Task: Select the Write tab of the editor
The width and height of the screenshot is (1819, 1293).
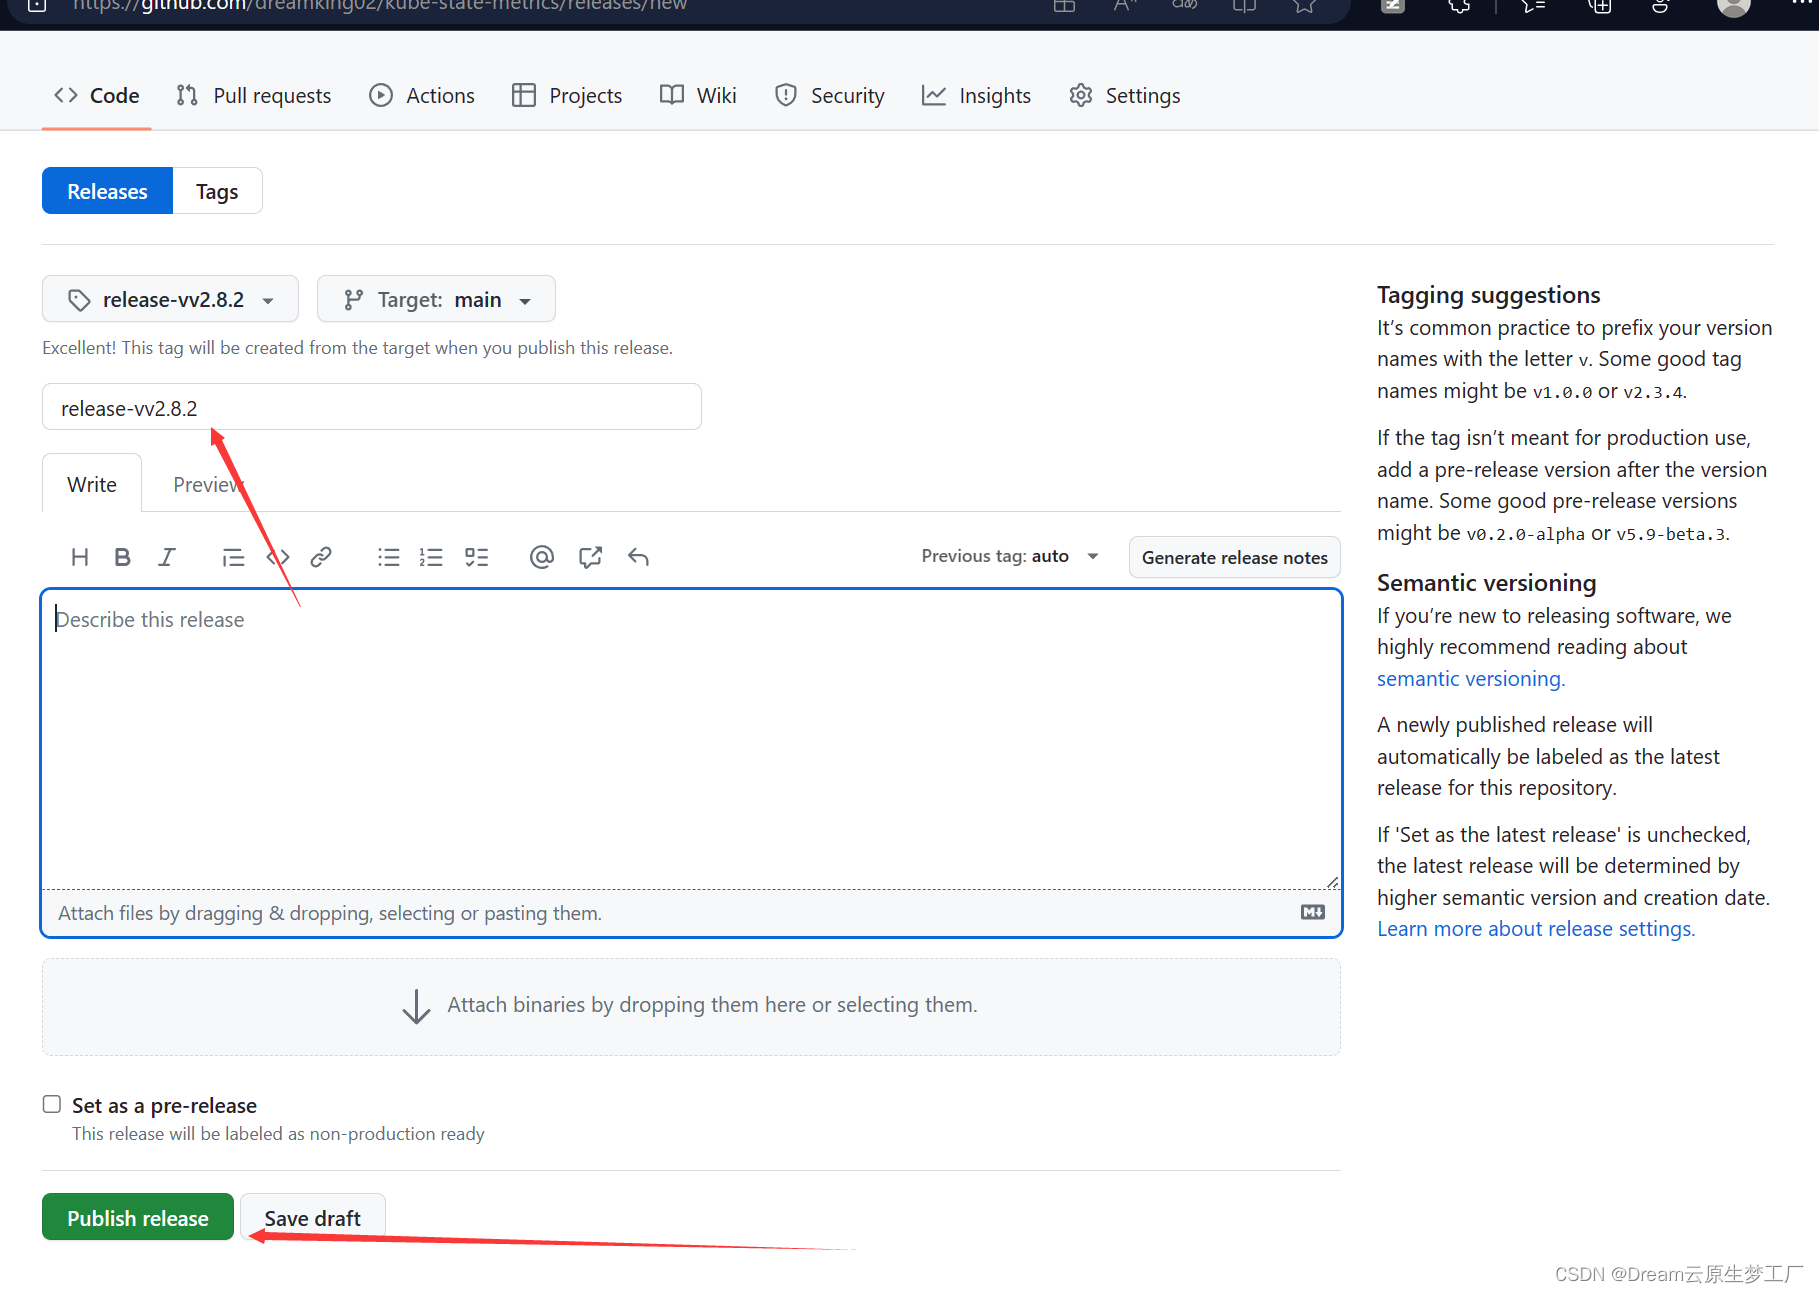Action: [92, 484]
